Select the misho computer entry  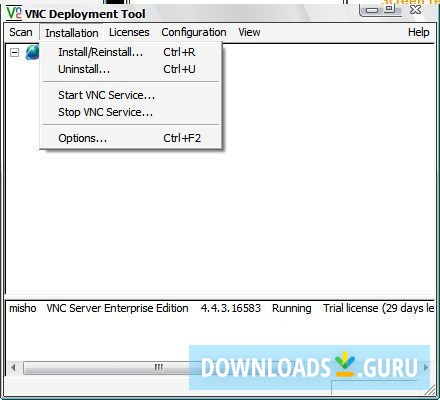pos(23,308)
